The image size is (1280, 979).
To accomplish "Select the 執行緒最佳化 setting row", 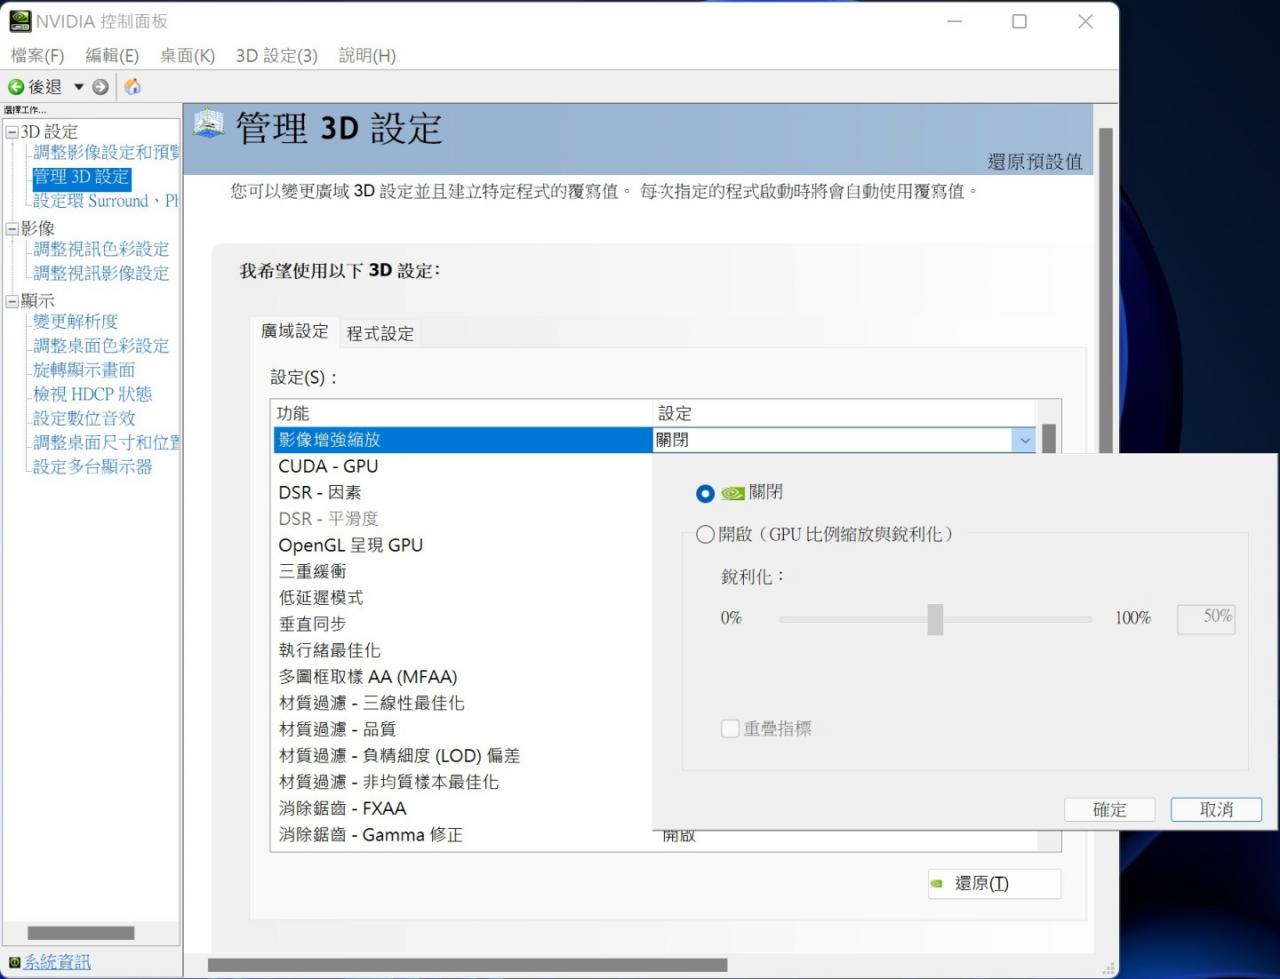I will 462,651.
